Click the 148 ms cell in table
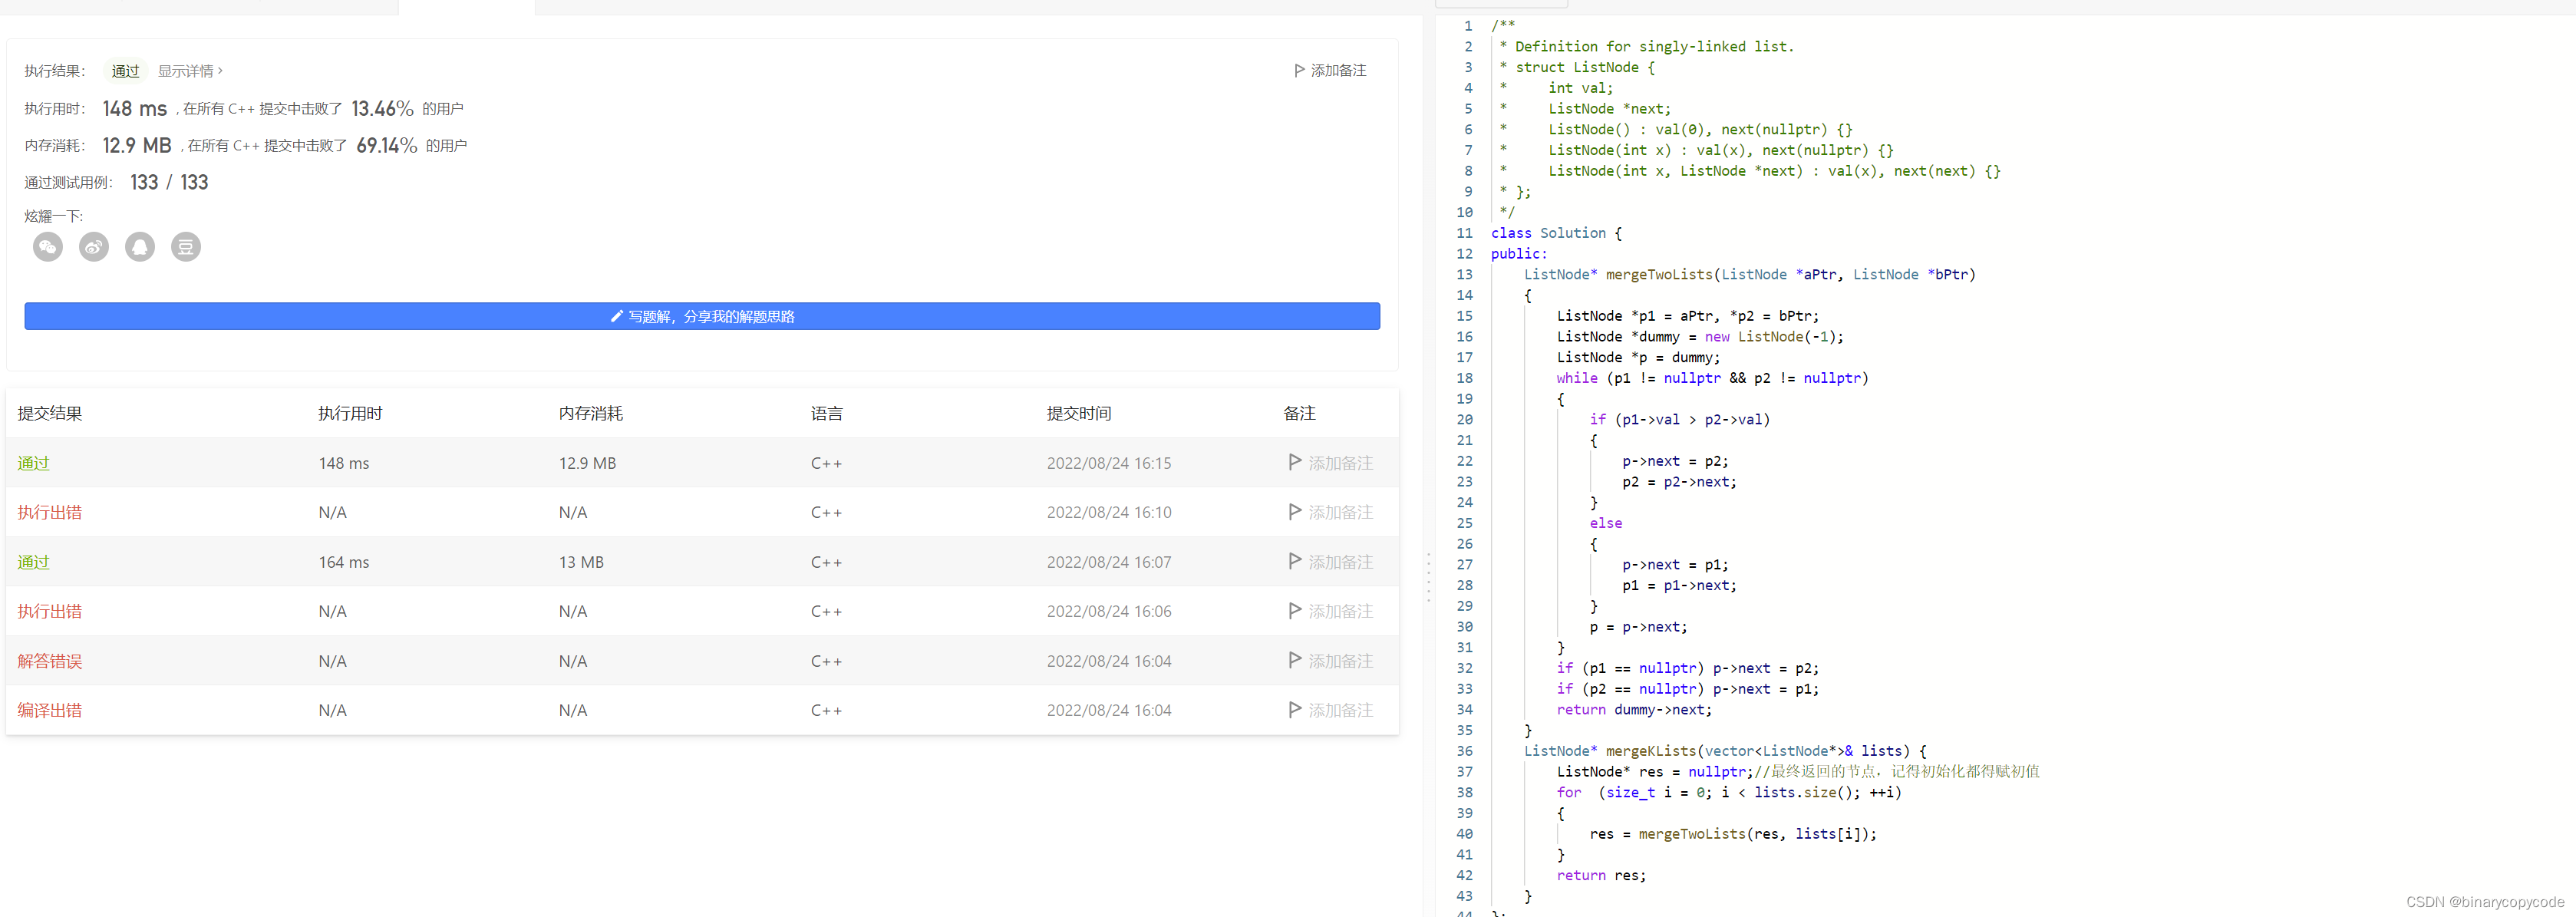The width and height of the screenshot is (2576, 917). pos(344,463)
